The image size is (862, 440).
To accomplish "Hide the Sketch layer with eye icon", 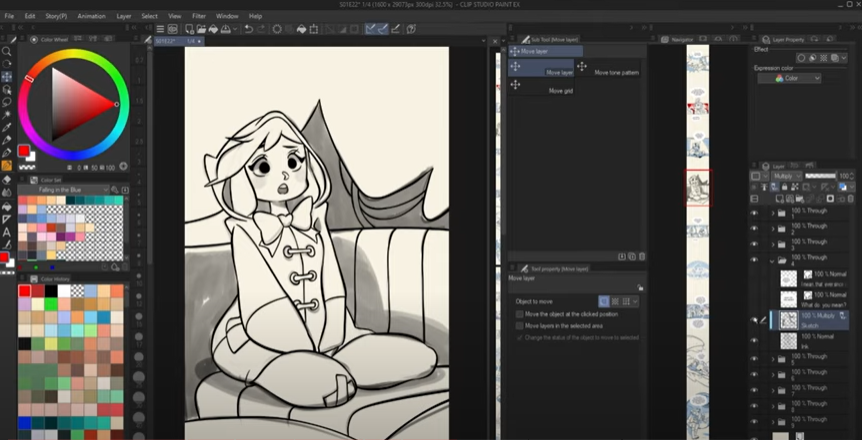I will click(x=754, y=320).
